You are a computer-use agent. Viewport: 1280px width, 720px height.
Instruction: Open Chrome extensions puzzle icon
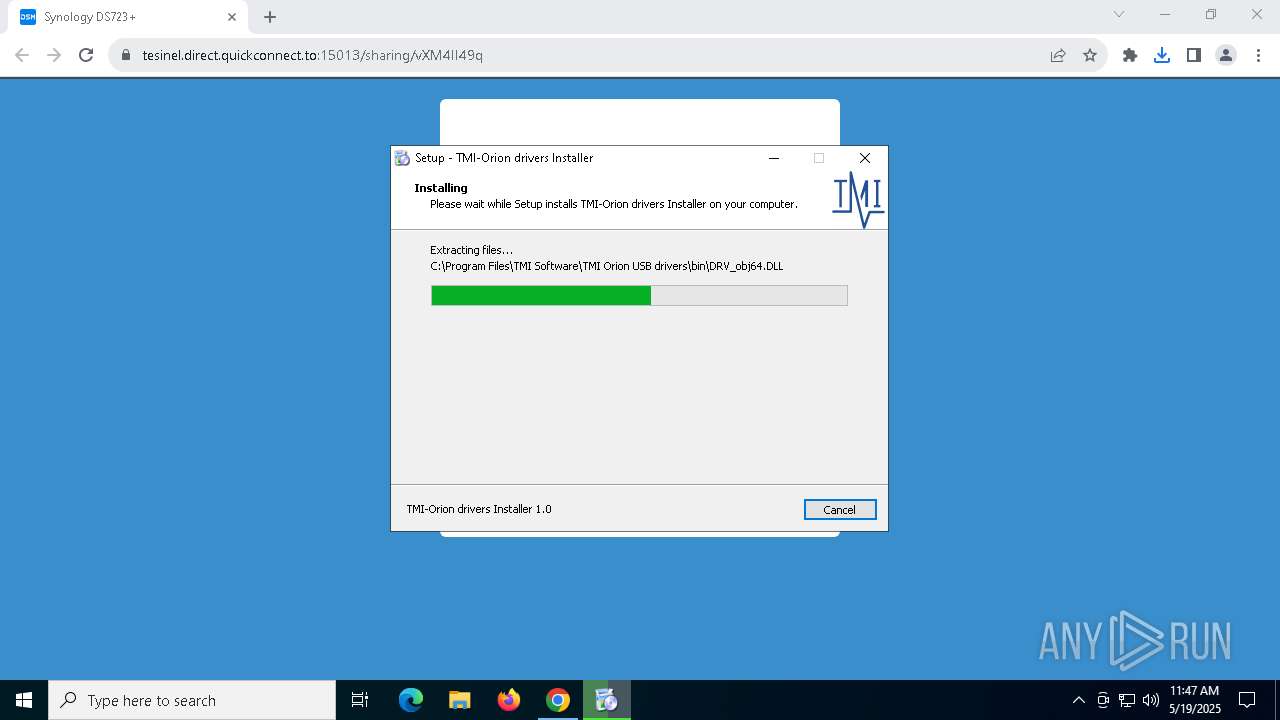1130,55
